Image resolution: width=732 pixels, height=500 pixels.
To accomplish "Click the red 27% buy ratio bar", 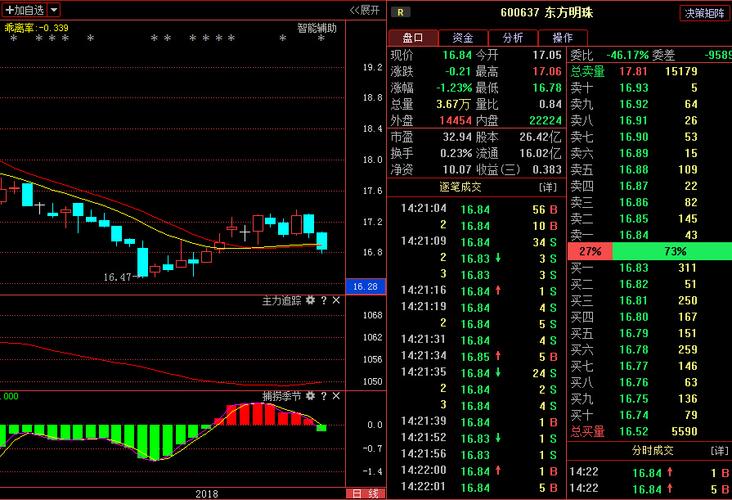I will [590, 252].
